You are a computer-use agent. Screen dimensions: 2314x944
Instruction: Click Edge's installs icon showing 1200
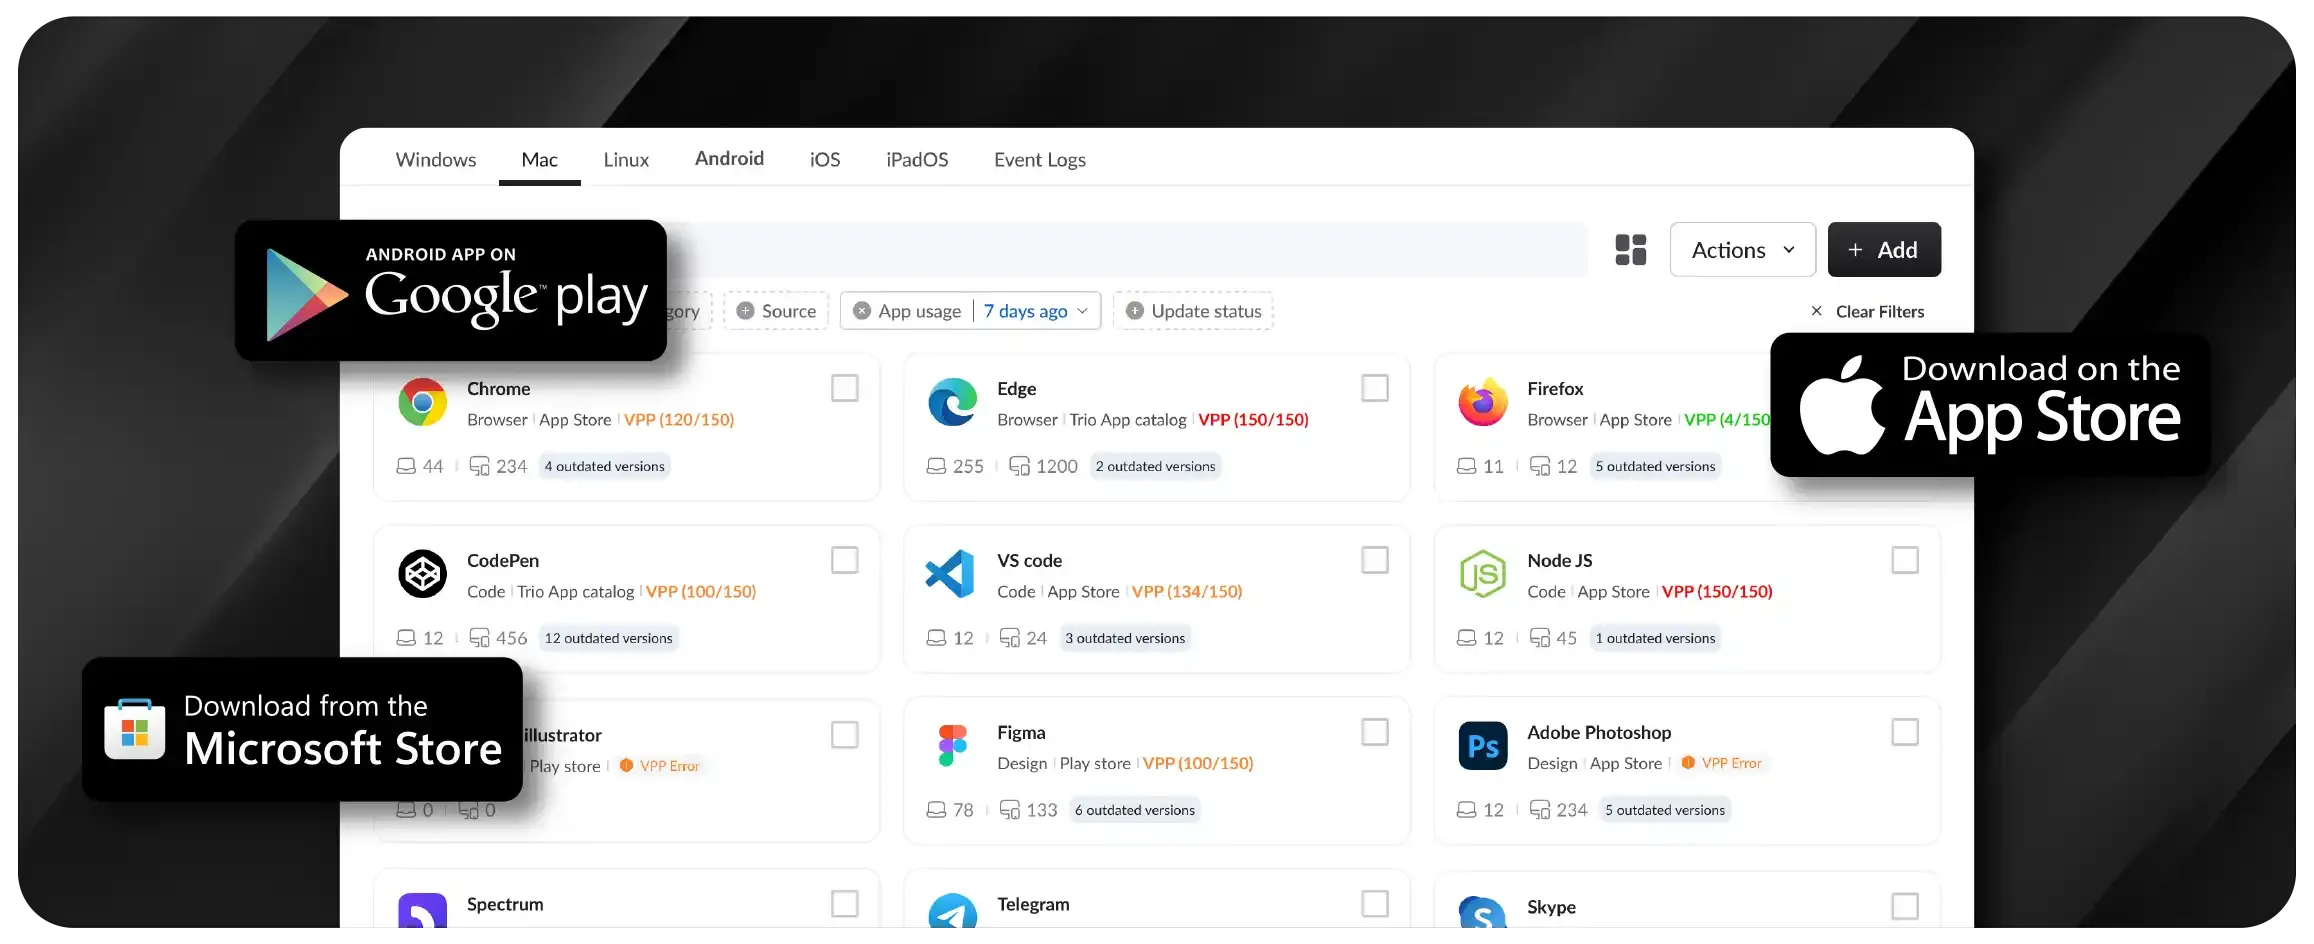click(x=1019, y=466)
